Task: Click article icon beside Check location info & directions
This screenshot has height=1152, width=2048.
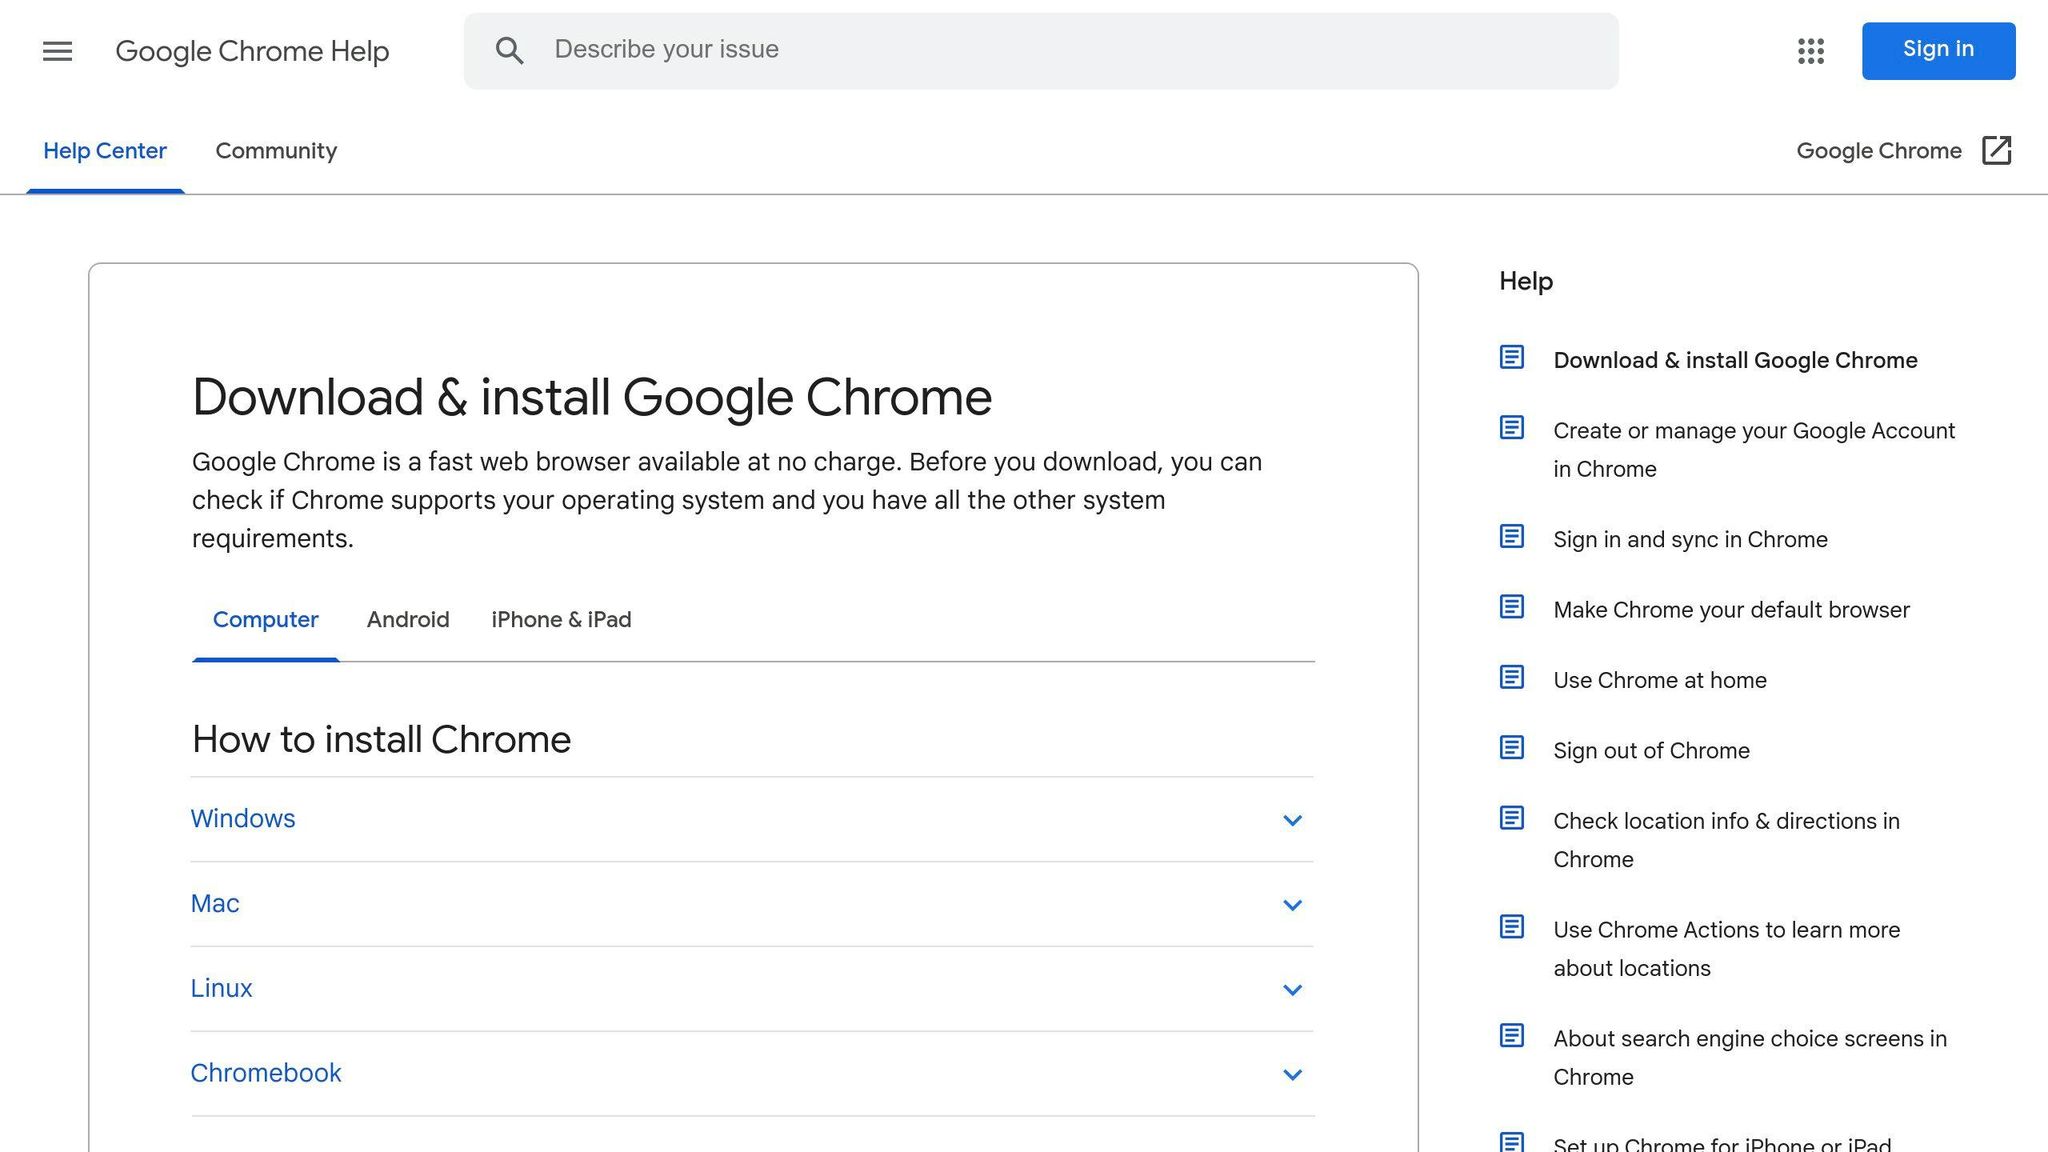Action: point(1511,818)
